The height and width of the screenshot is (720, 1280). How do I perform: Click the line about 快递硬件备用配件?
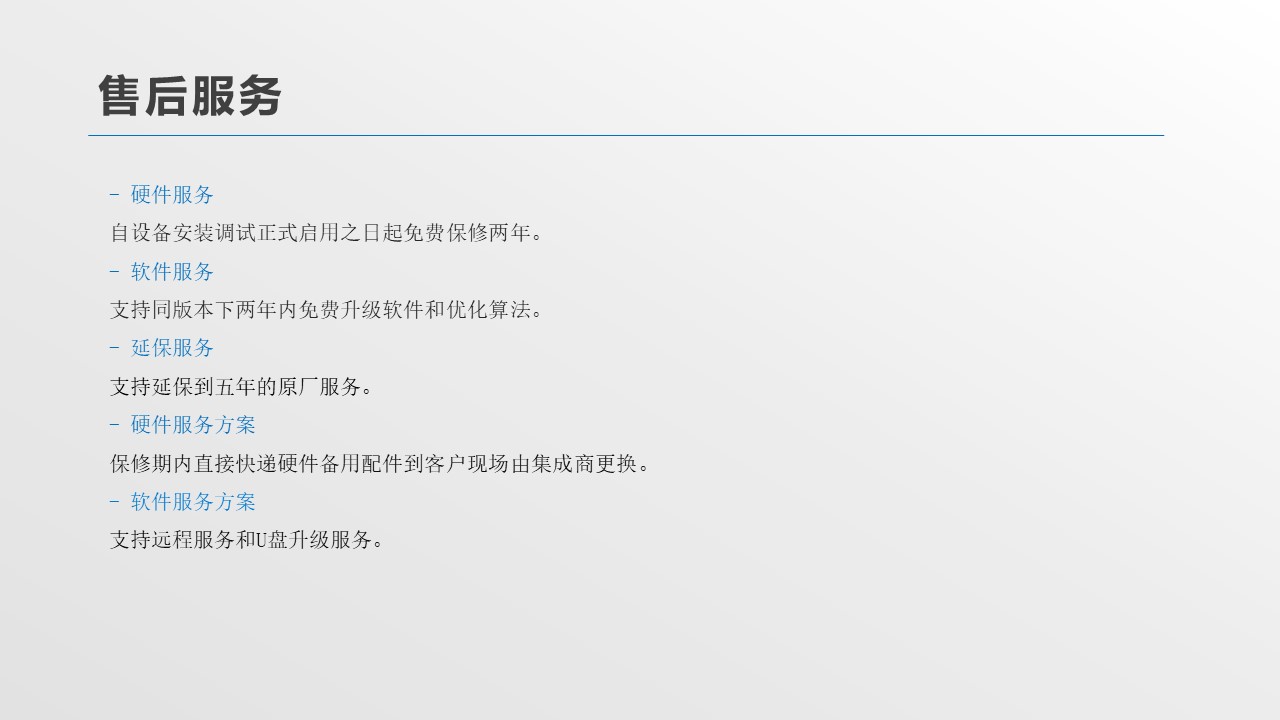(x=381, y=464)
